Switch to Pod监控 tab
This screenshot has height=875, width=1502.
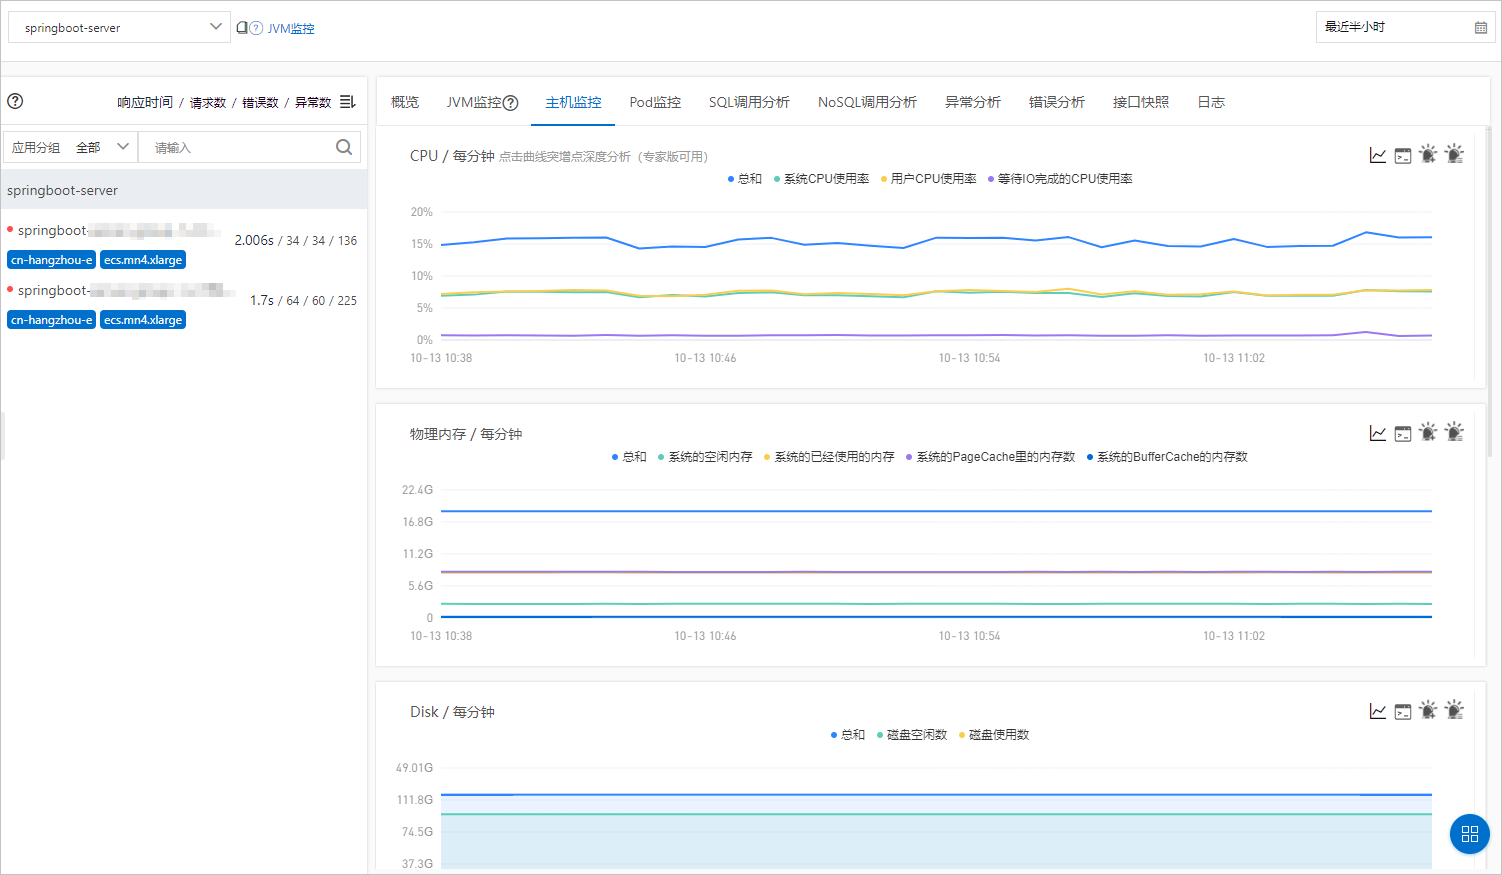pyautogui.click(x=655, y=102)
